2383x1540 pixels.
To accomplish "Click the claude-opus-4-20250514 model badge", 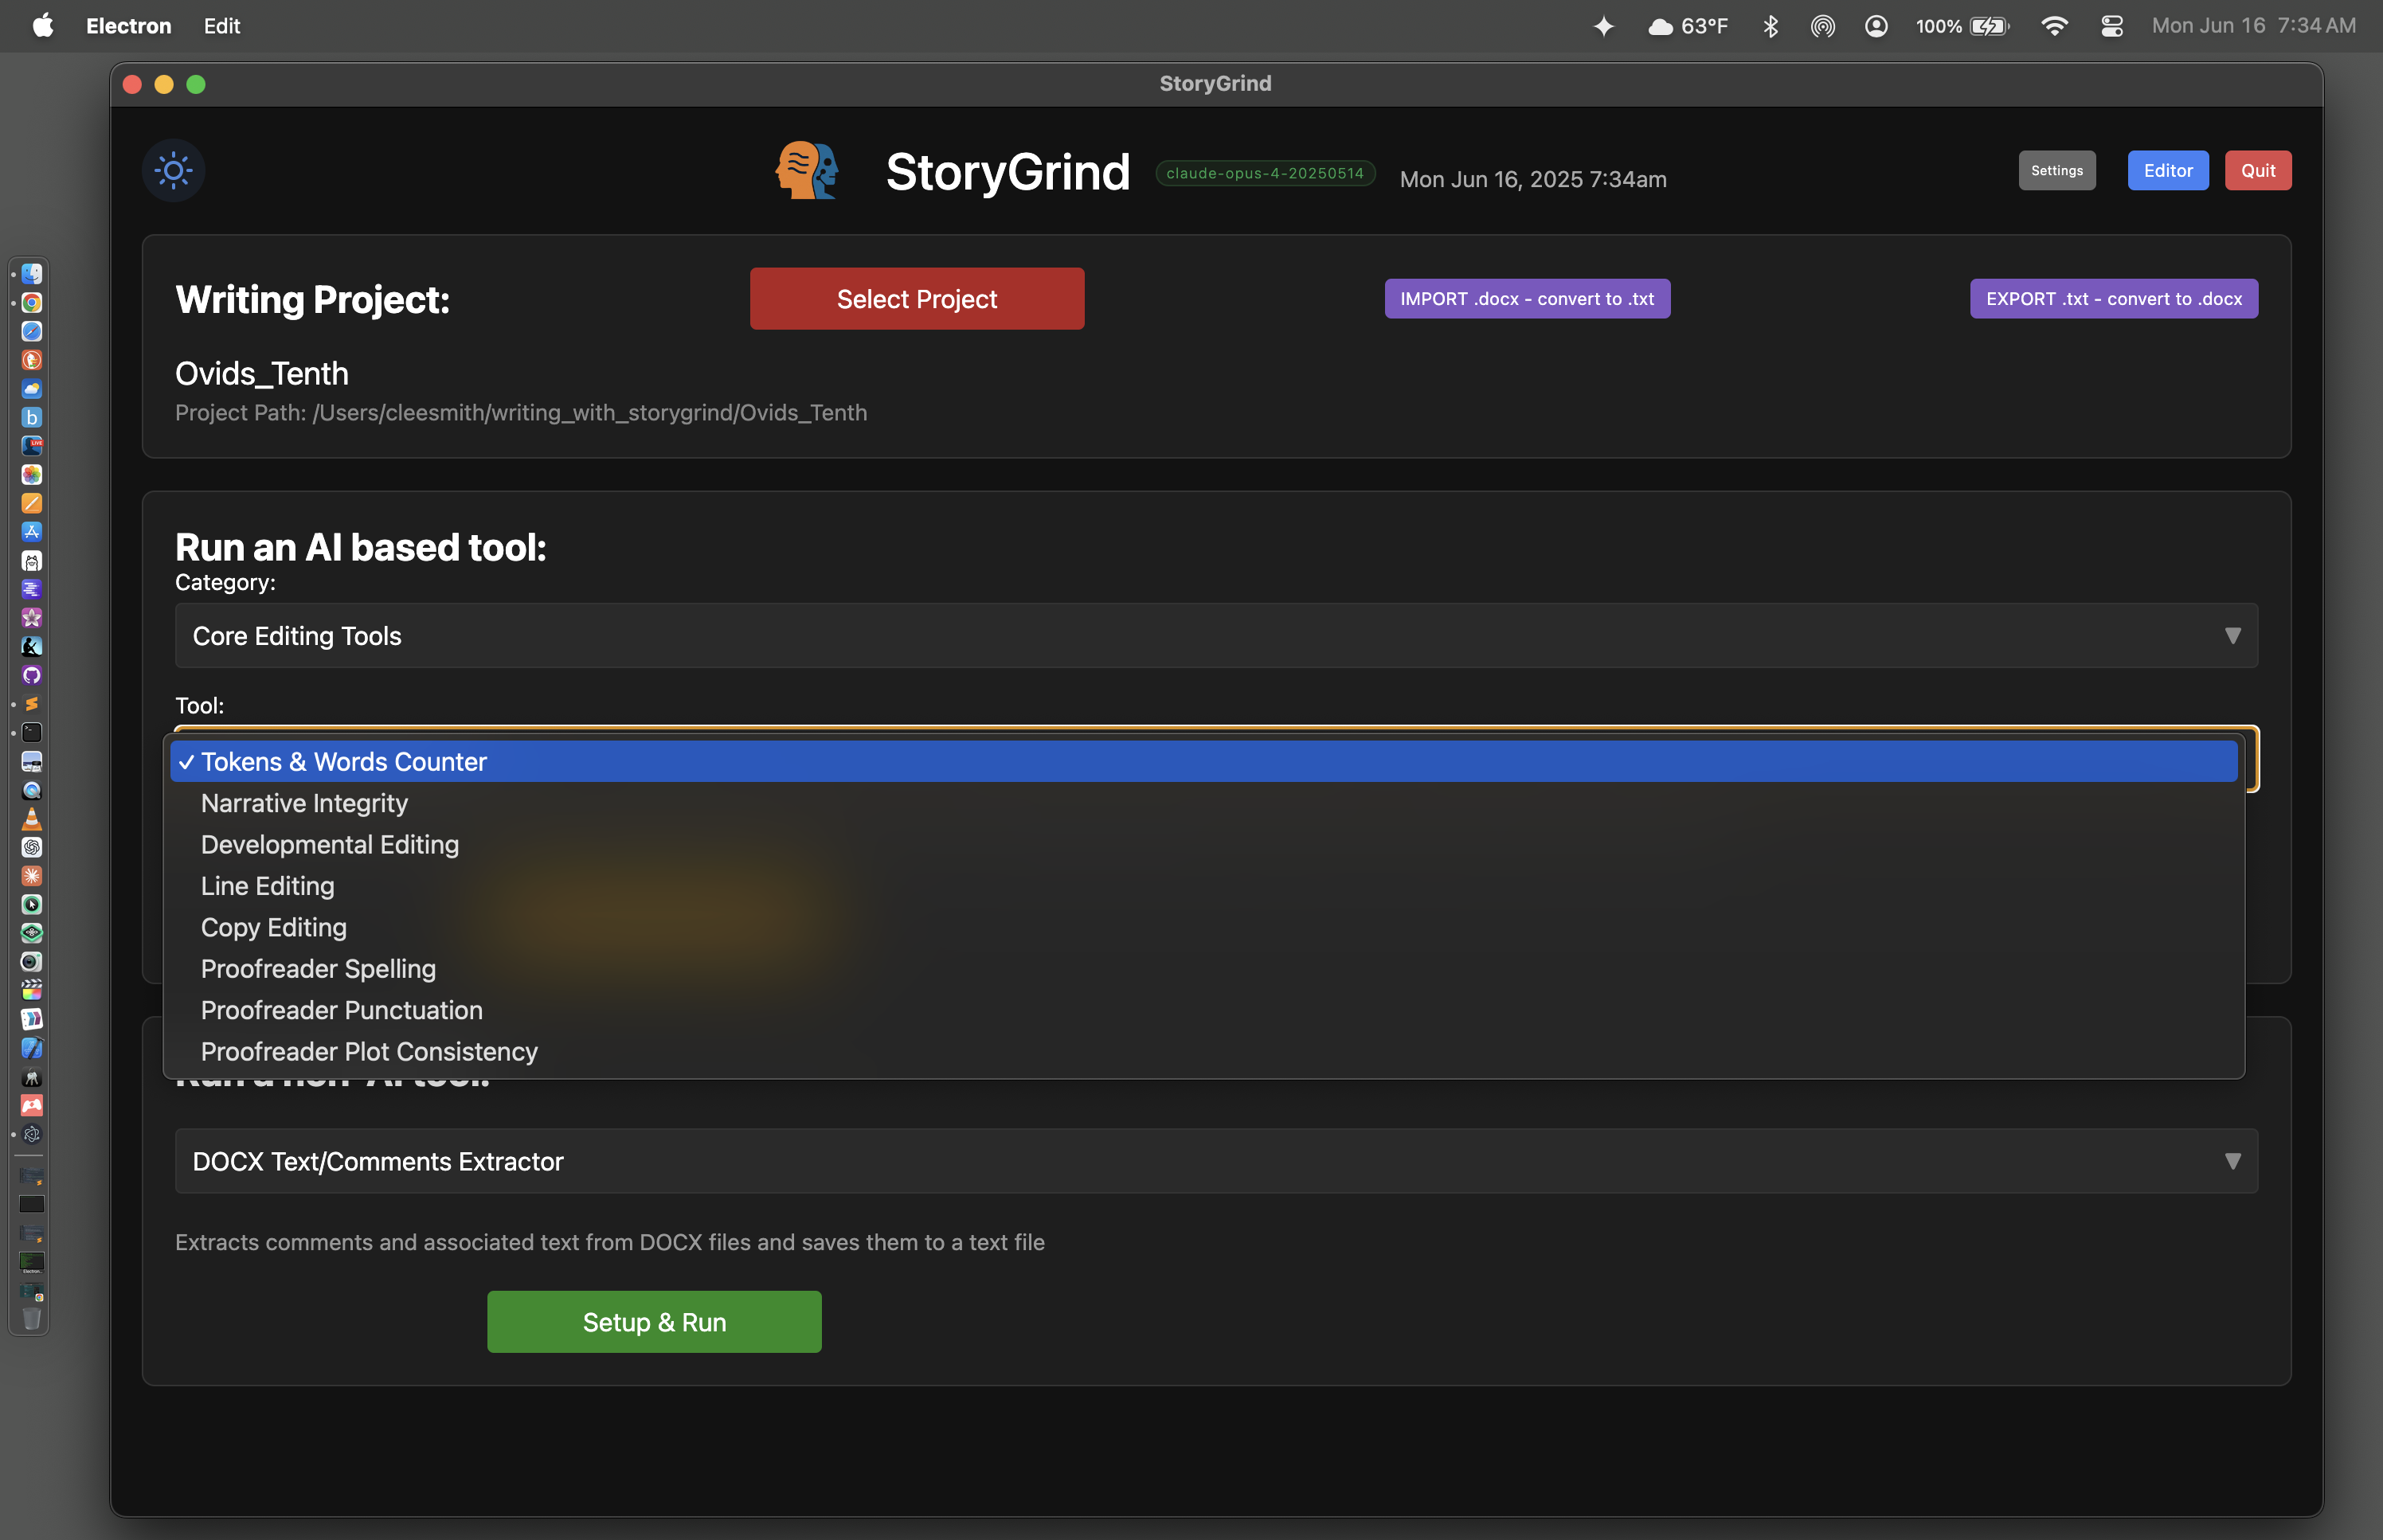I will pyautogui.click(x=1265, y=173).
